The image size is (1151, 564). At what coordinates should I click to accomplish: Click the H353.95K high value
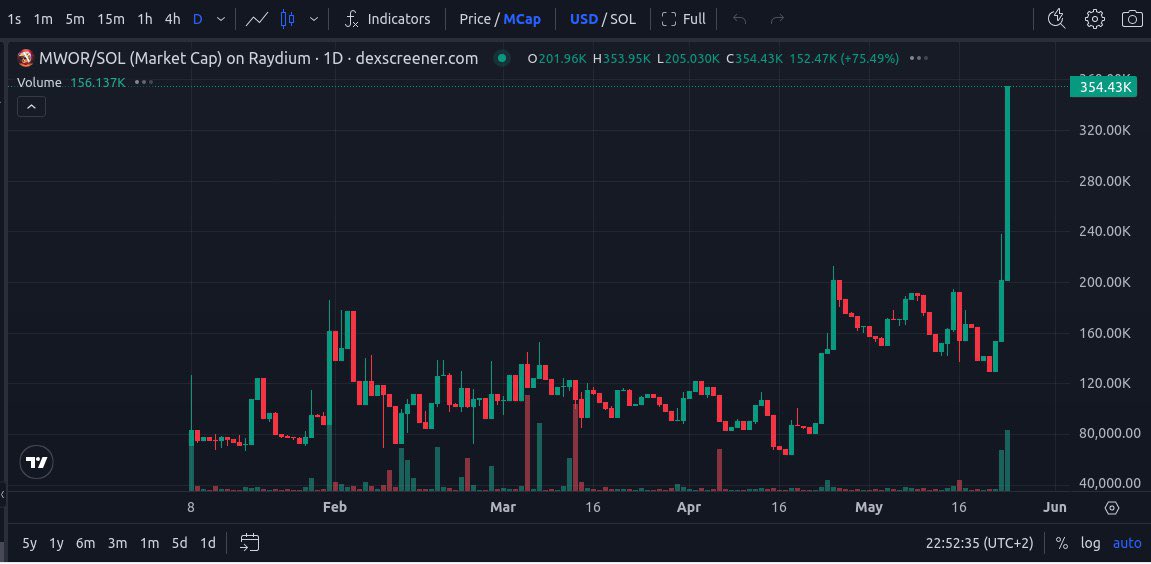point(622,58)
